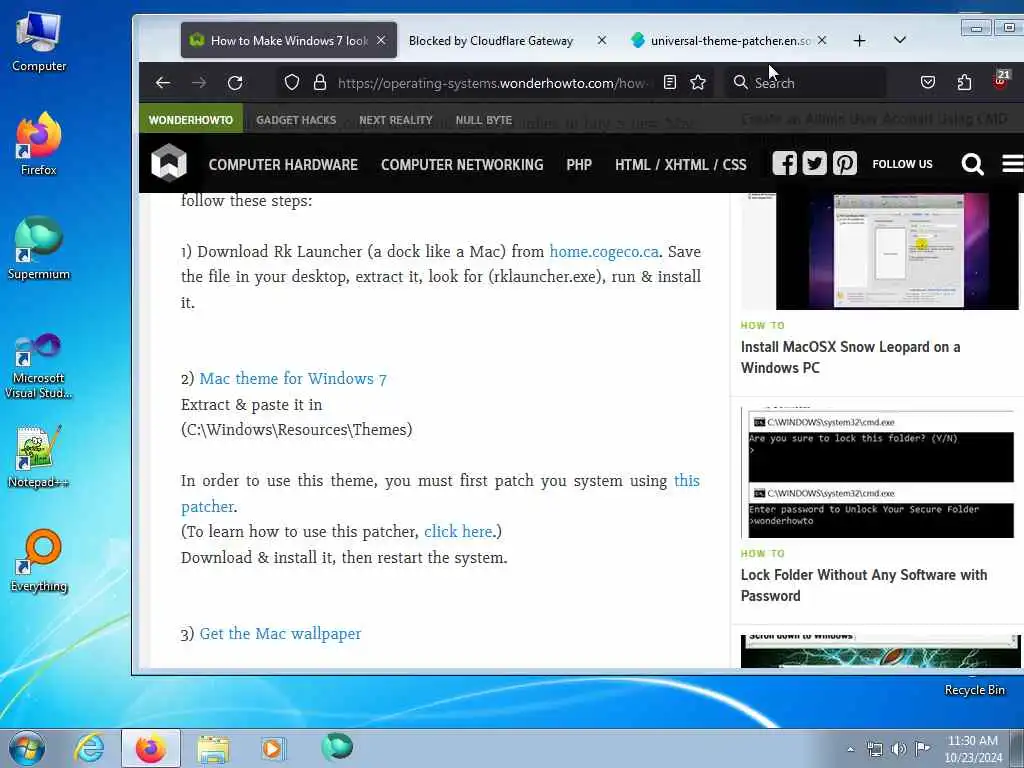Click the extension icon with 21 badge
The height and width of the screenshot is (768, 1024).
[x=1000, y=80]
